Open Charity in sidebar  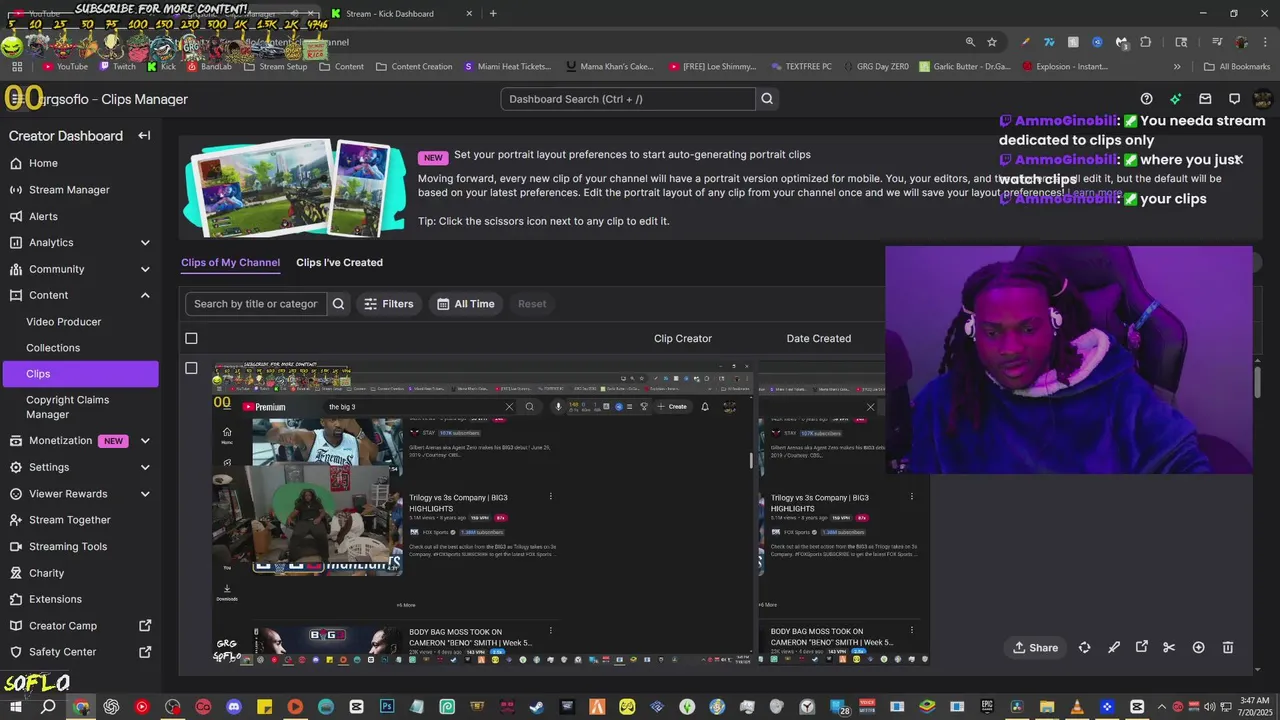(46, 573)
